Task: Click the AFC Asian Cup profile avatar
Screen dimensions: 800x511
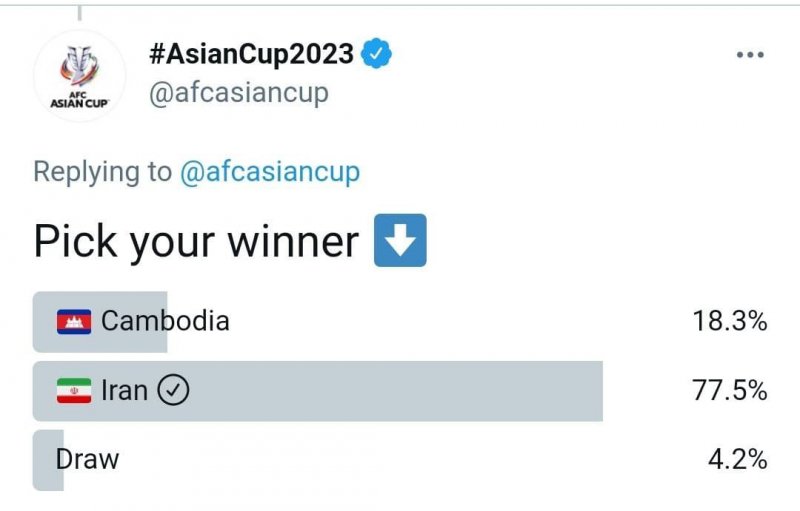Action: [x=79, y=75]
